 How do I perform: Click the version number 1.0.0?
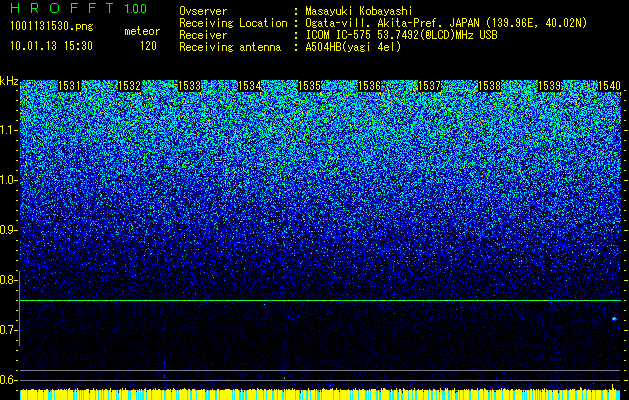click(x=135, y=9)
